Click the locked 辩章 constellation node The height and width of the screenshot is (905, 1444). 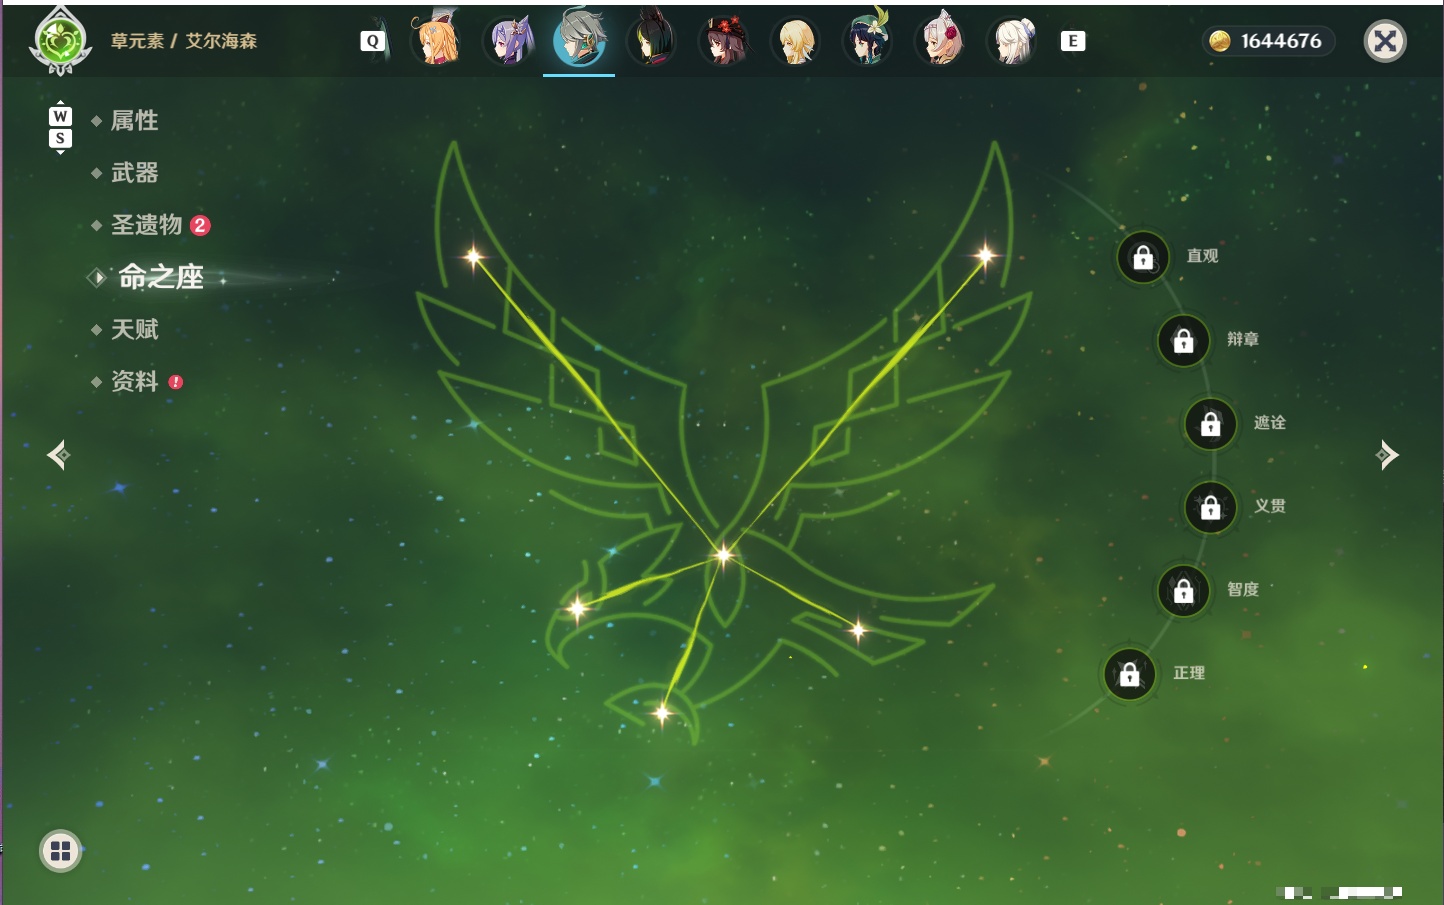(x=1183, y=340)
